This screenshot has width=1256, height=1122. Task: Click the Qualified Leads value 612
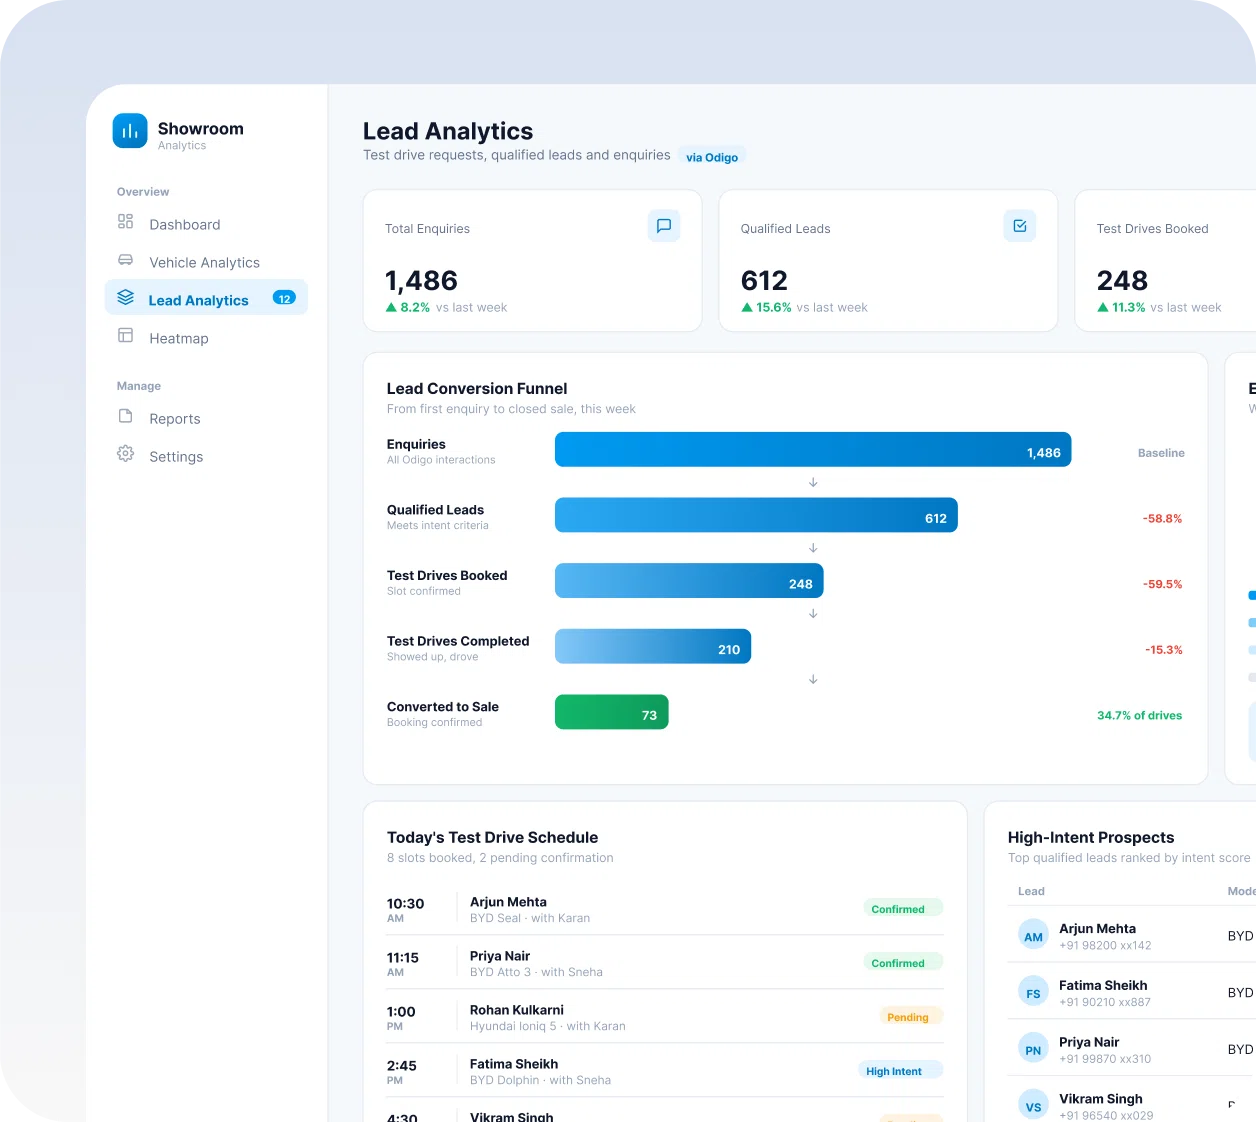[764, 281]
